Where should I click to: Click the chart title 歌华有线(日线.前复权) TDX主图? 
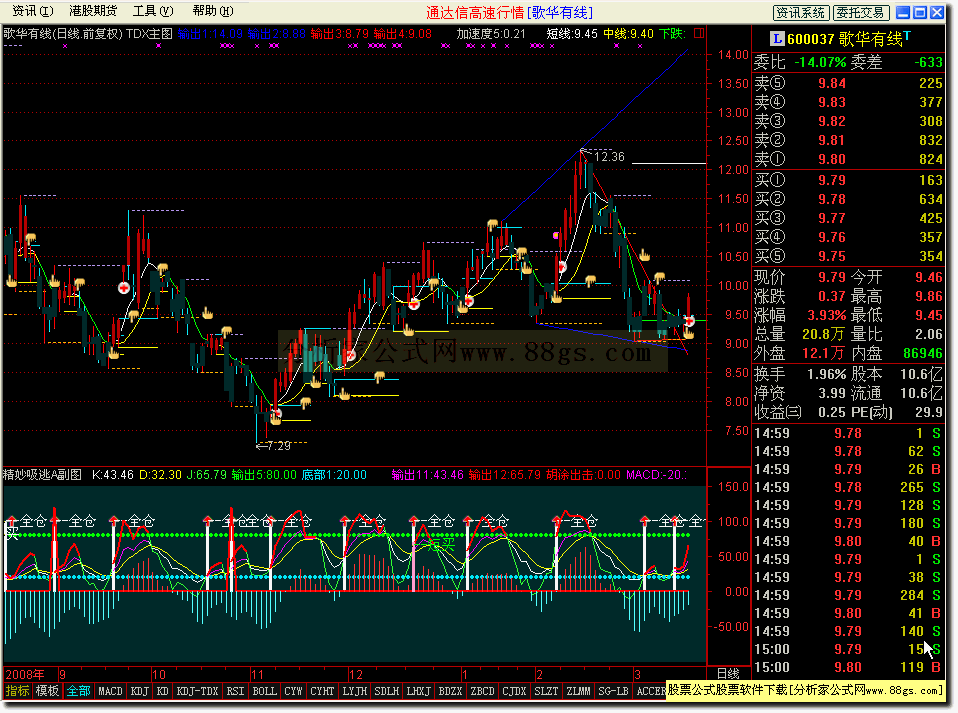(x=88, y=34)
